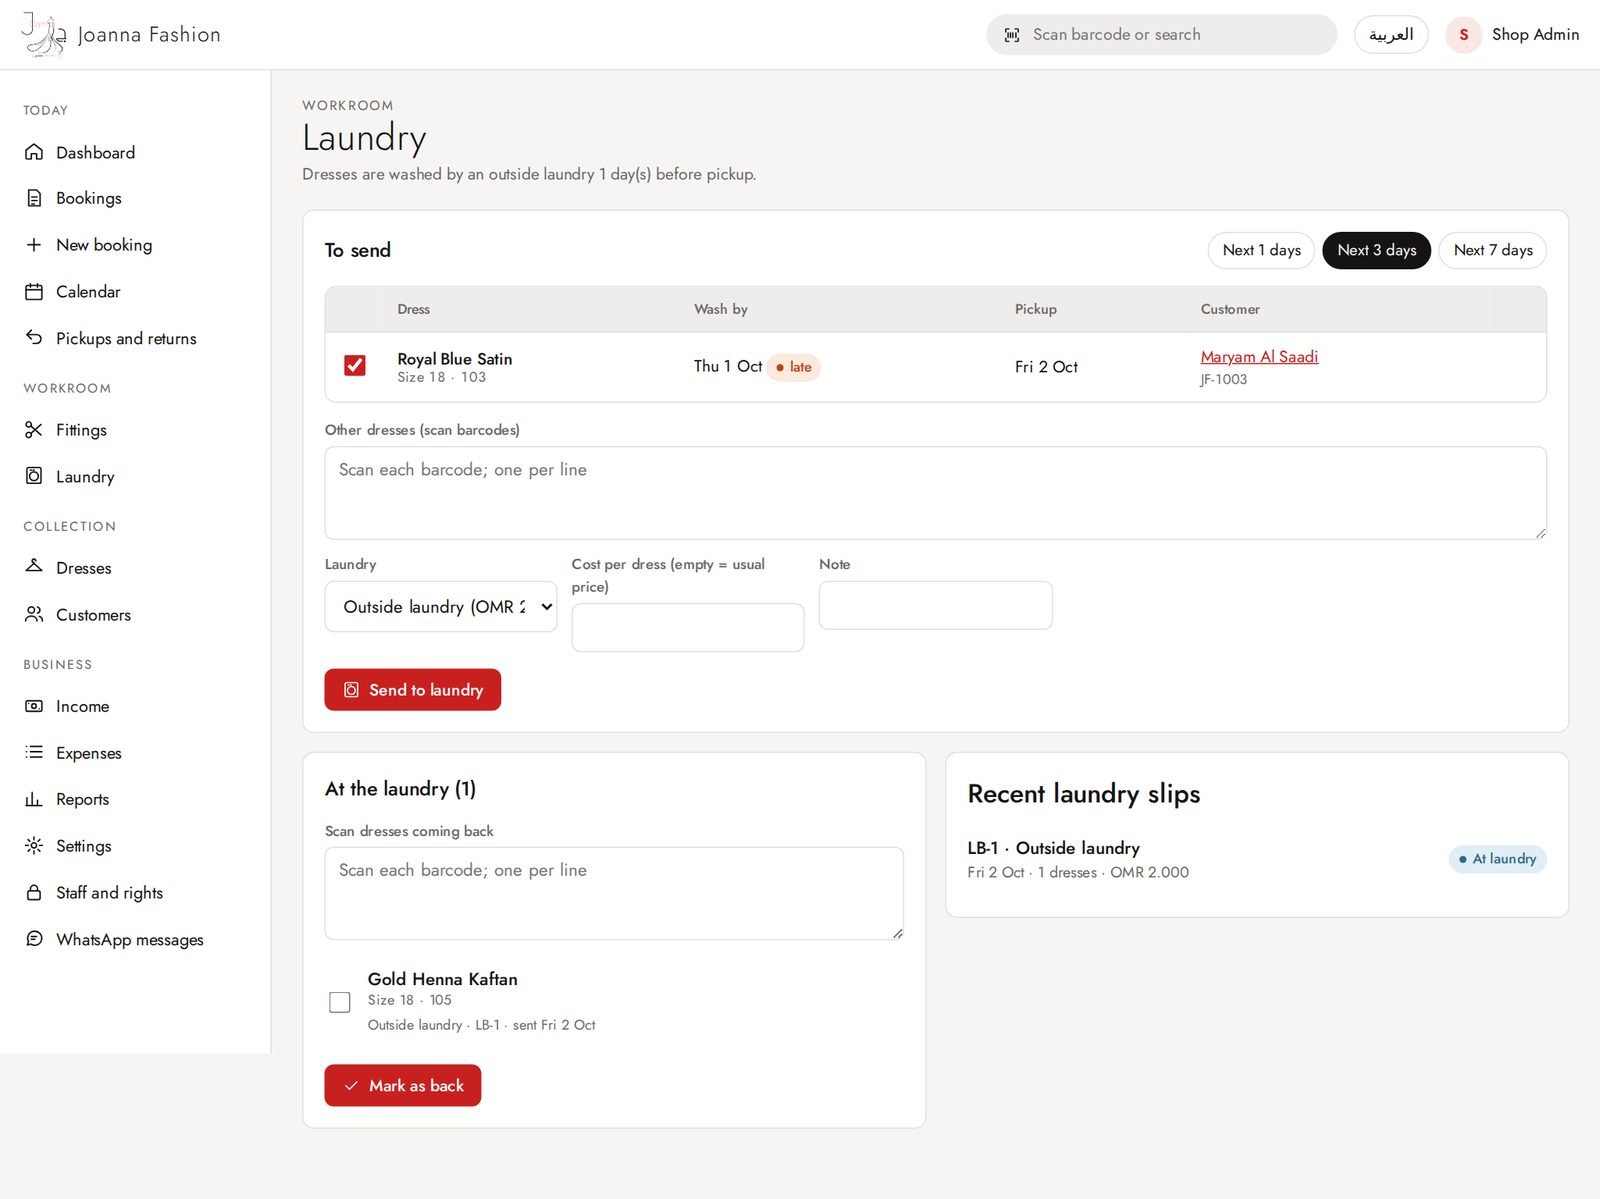This screenshot has height=1199, width=1600.
Task: Click the JF-1003 booking reference
Action: [x=1224, y=380]
